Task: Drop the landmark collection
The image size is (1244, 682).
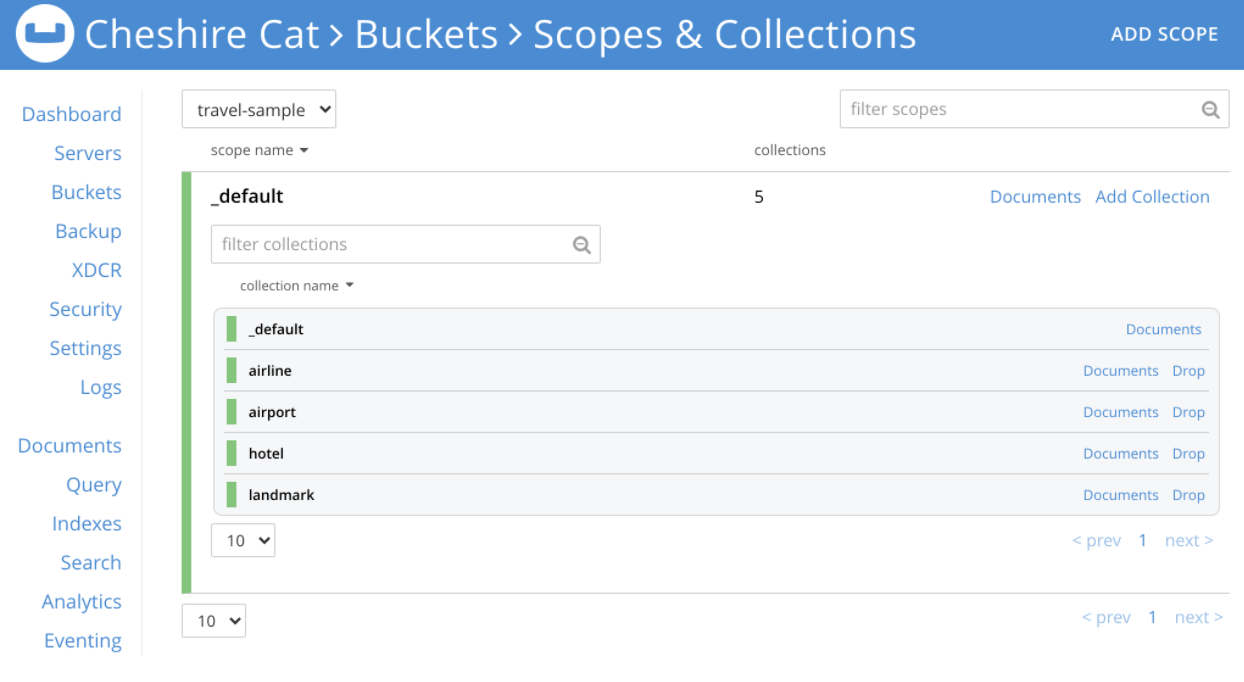Action: (1188, 495)
